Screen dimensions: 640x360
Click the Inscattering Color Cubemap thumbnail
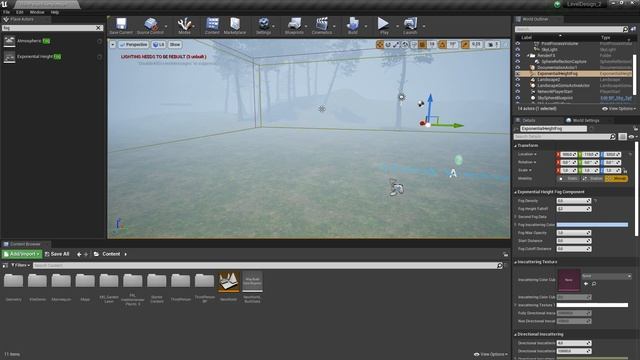pyautogui.click(x=569, y=280)
